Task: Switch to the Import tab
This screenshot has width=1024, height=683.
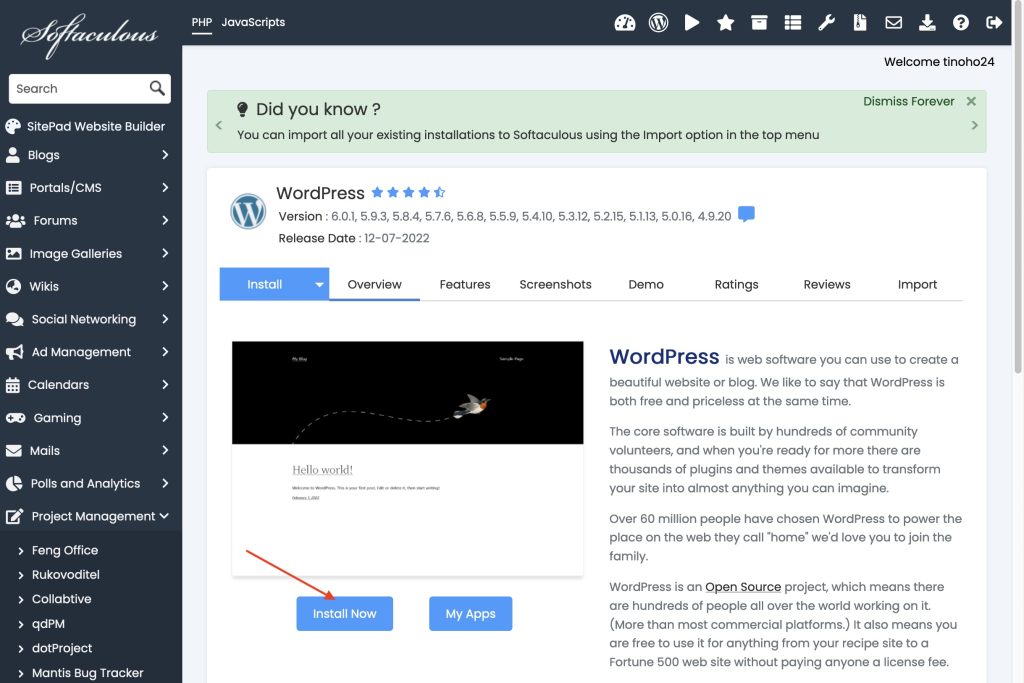Action: pyautogui.click(x=917, y=284)
